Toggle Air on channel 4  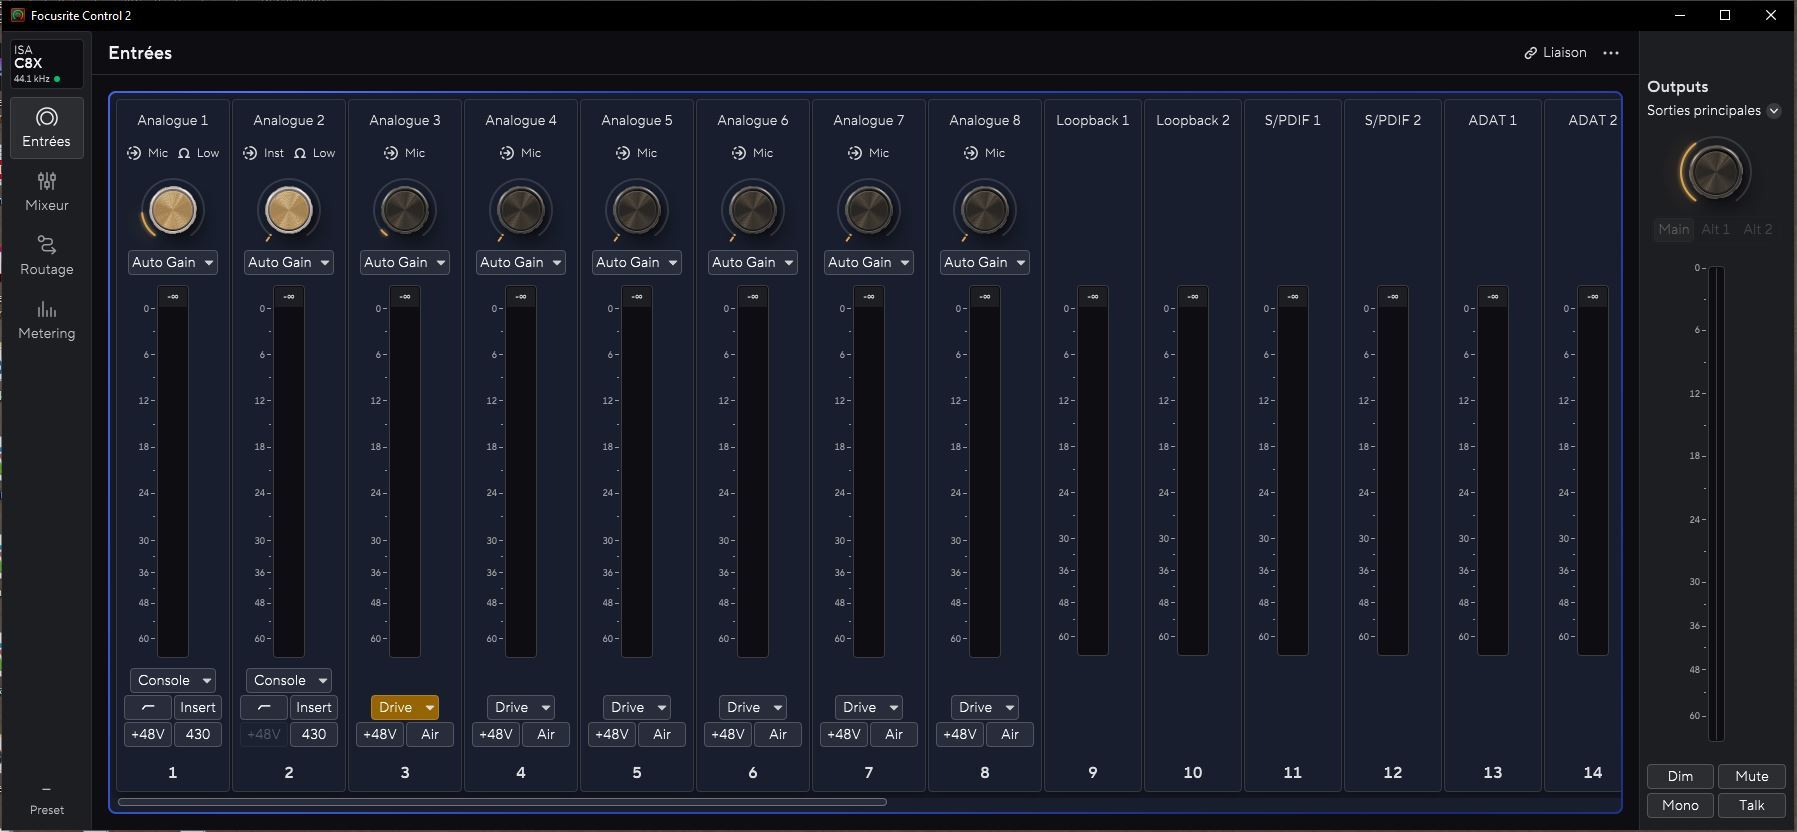click(546, 734)
